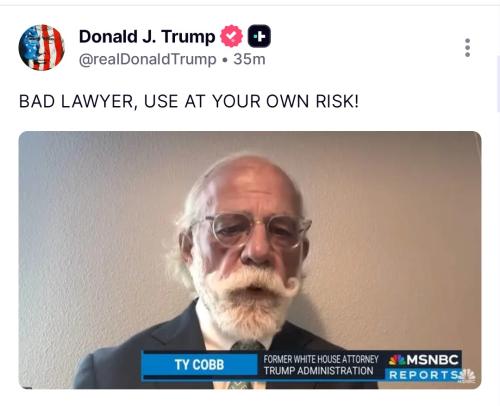The width and height of the screenshot is (500, 406).
Task: Select the BAD LAWYER post text
Action: 189,101
